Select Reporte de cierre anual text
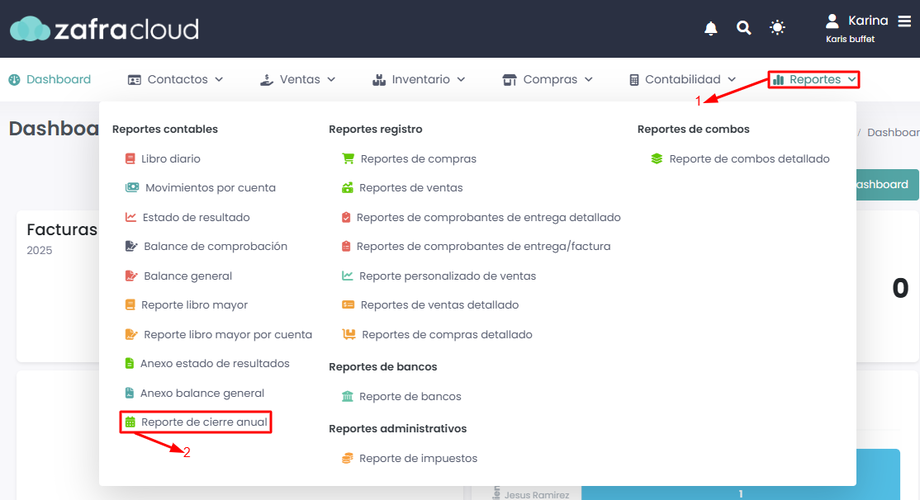Screen dimensions: 920x500 [204, 422]
